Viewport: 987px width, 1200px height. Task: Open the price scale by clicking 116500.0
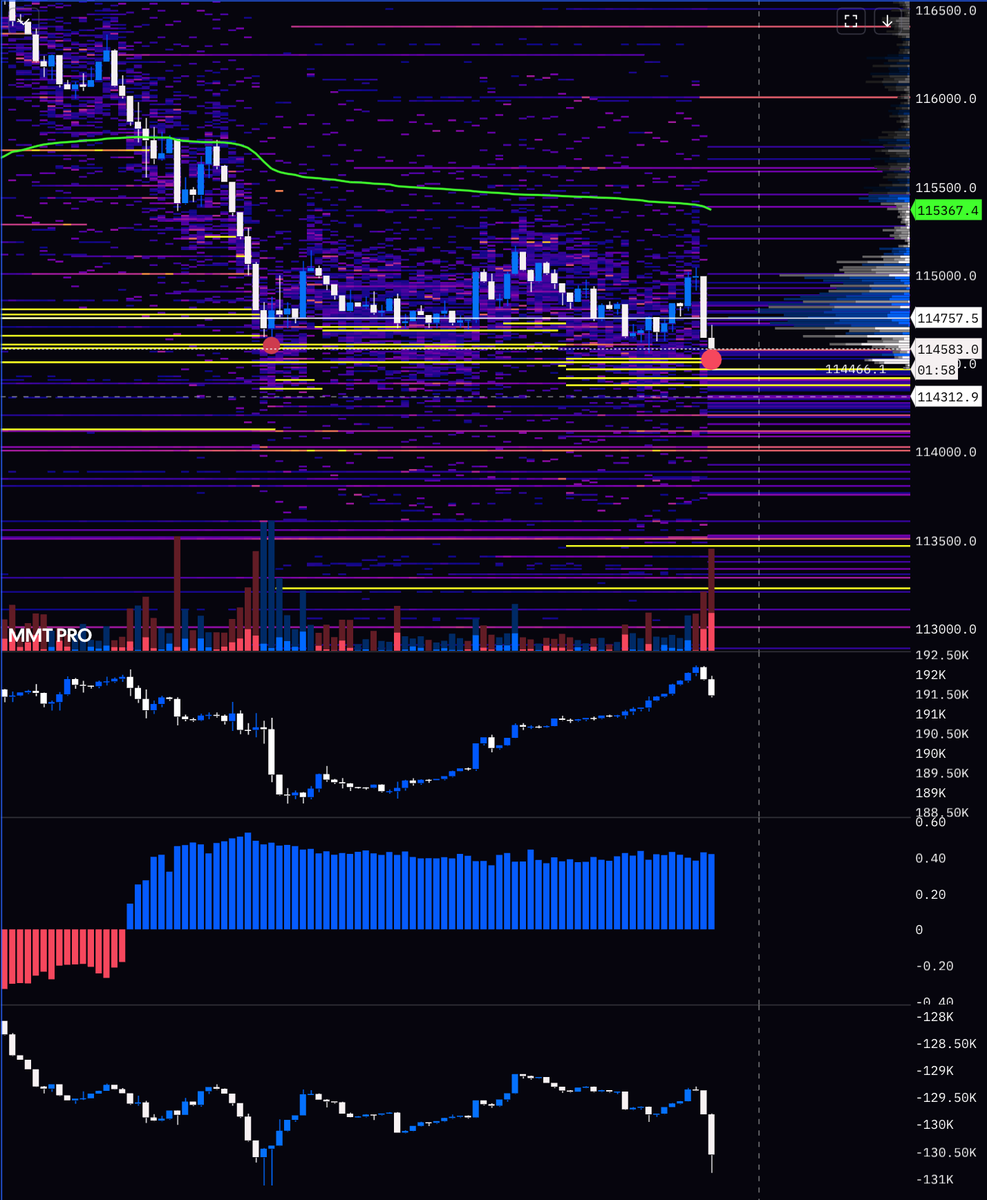(x=948, y=13)
